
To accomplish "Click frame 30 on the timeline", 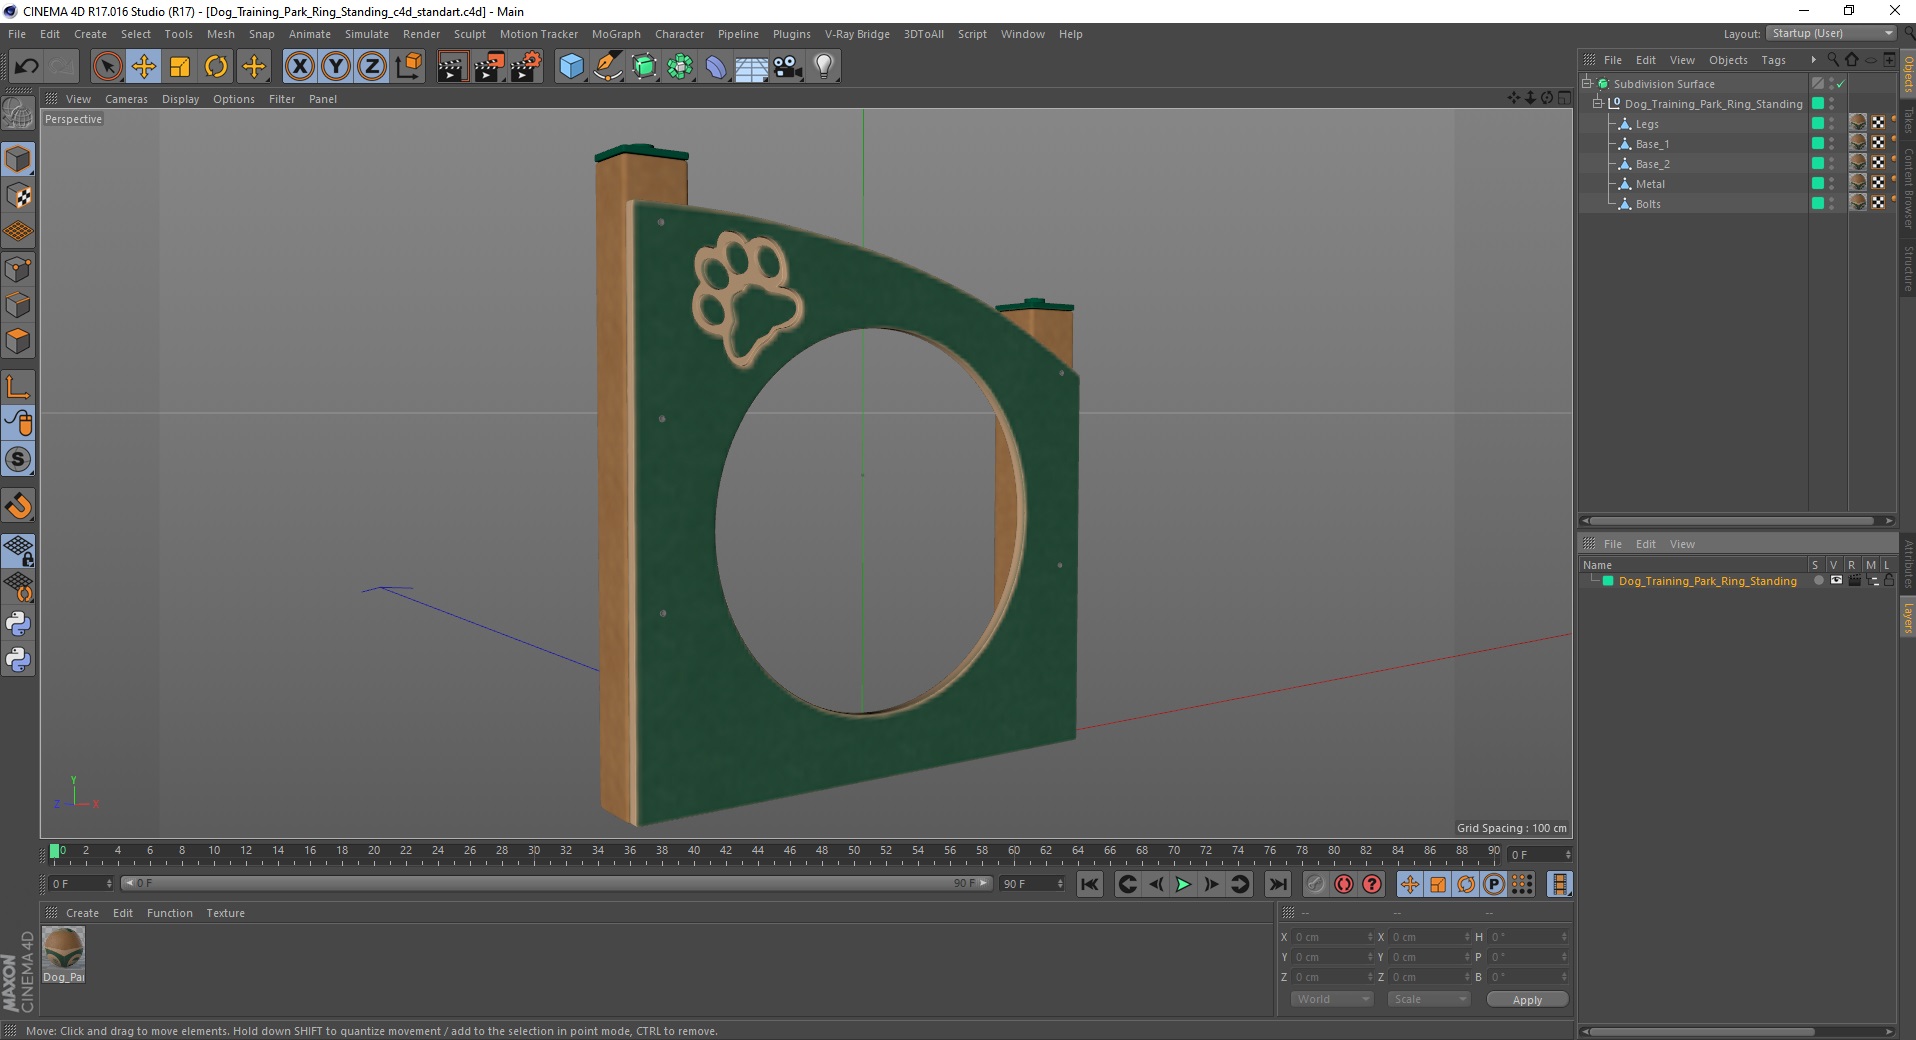I will (534, 853).
